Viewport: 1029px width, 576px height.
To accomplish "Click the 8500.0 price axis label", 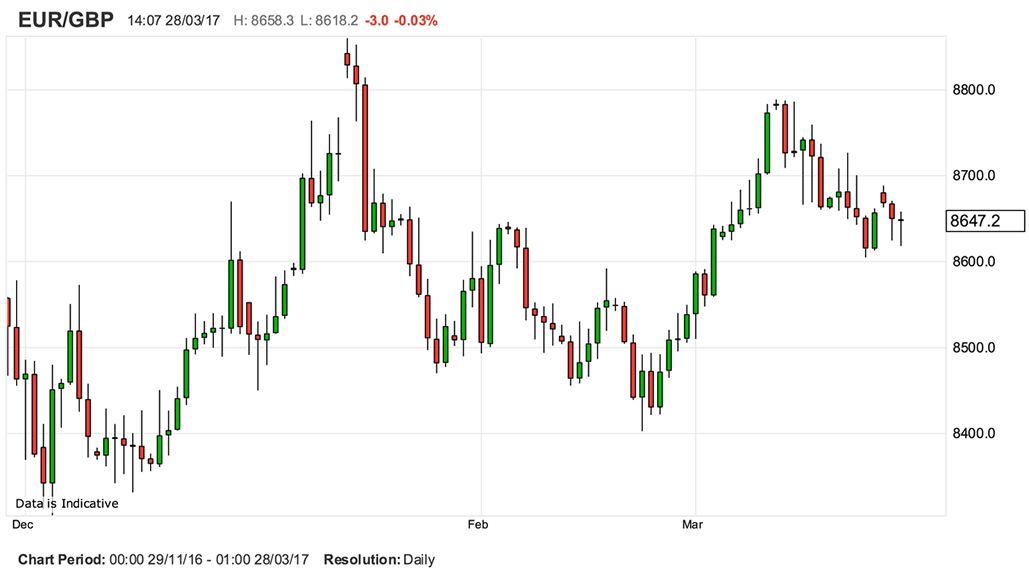I will point(975,348).
